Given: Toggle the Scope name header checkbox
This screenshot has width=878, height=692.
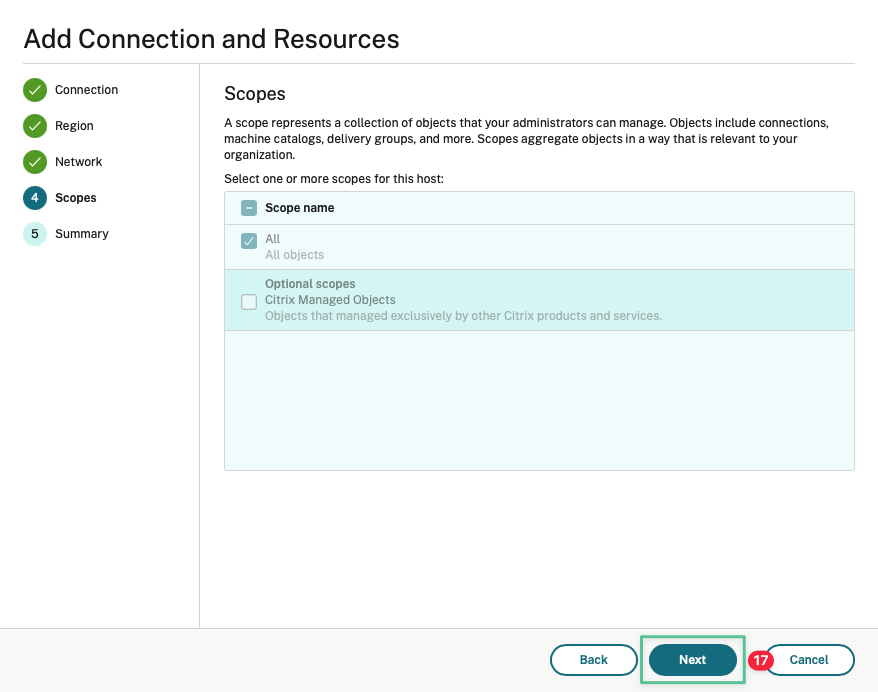Looking at the screenshot, I should (x=249, y=208).
